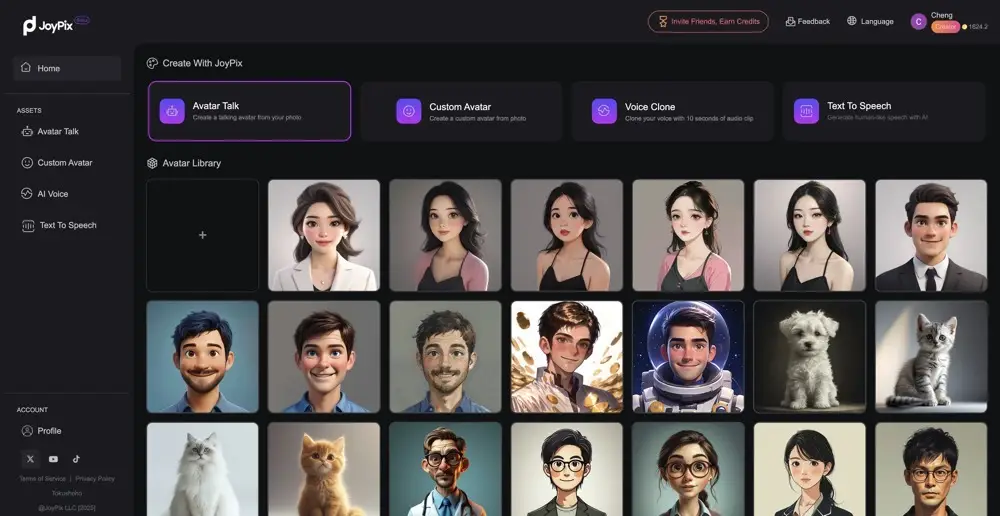Click the Custom Avatar smiley card icon
The image size is (1000, 516).
pos(409,111)
